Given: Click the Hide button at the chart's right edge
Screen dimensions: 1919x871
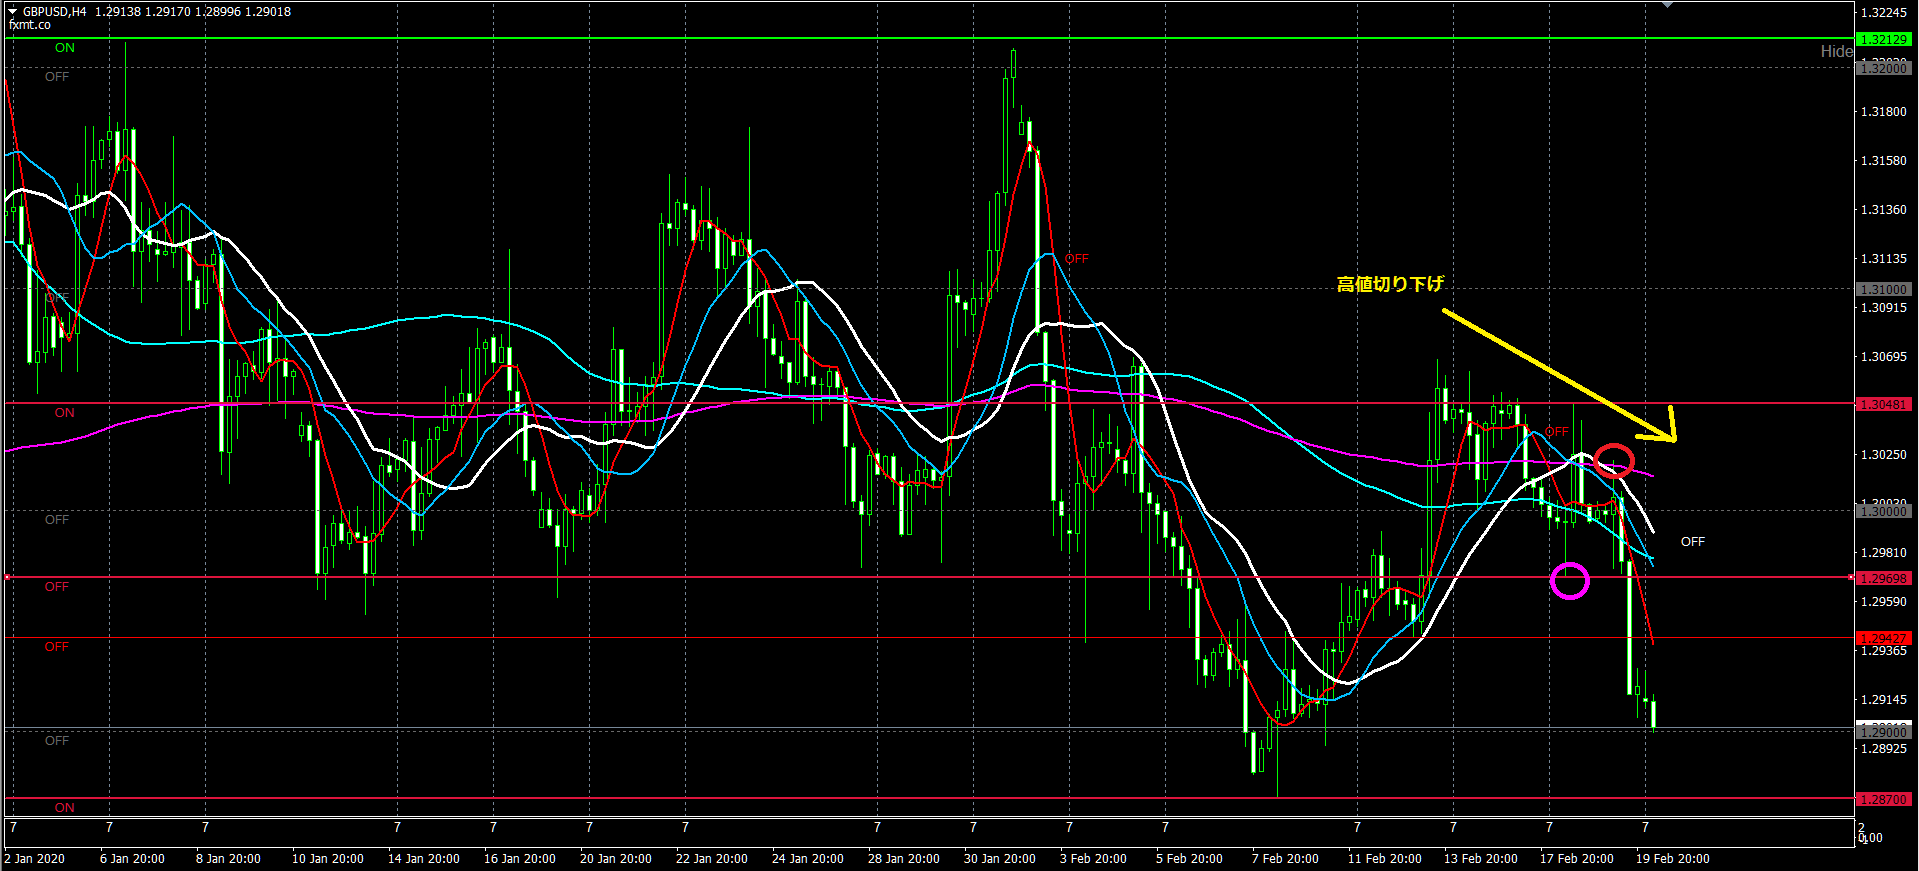Looking at the screenshot, I should 1836,51.
